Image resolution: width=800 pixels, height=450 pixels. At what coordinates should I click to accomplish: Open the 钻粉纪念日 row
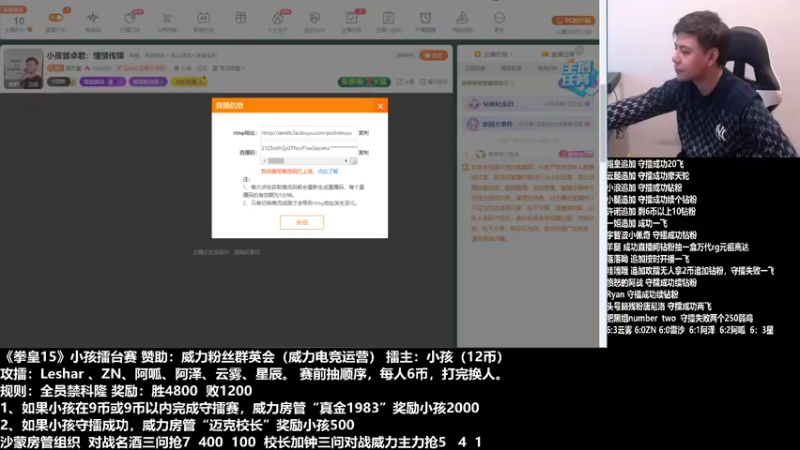tap(529, 104)
